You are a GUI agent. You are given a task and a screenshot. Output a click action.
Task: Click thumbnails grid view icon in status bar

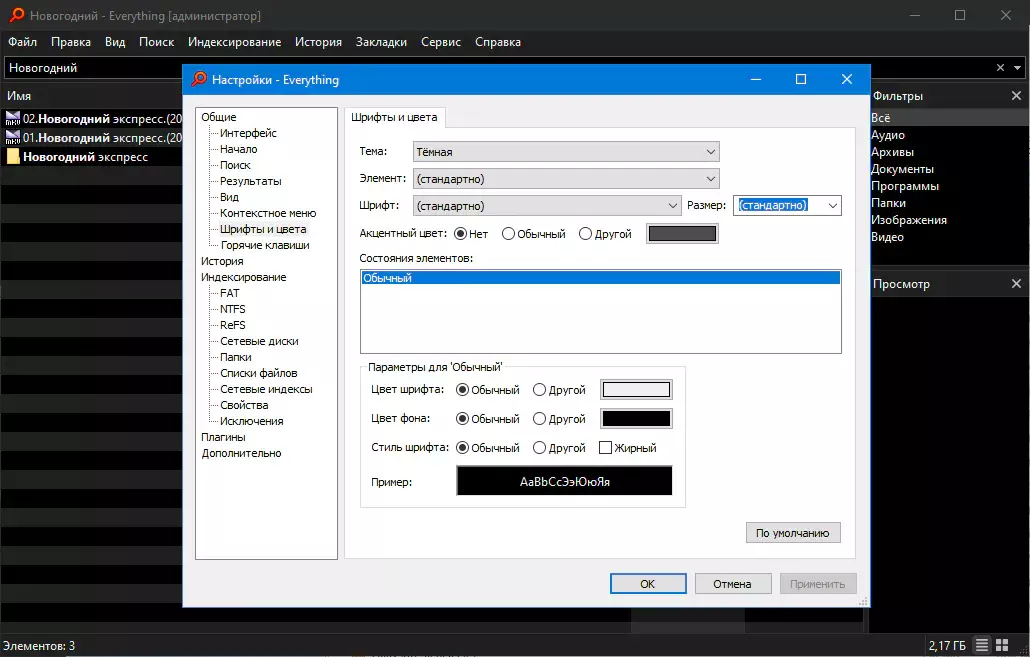(1002, 645)
